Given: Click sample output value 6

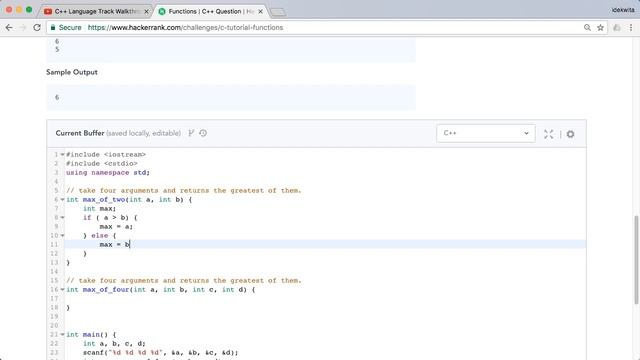Looking at the screenshot, I should (x=57, y=97).
